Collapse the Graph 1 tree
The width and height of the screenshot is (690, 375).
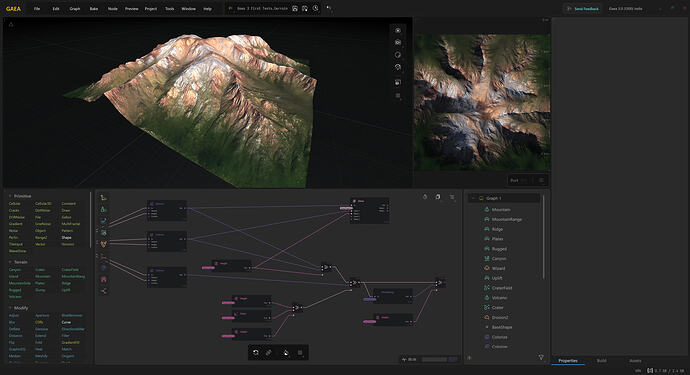(x=473, y=198)
